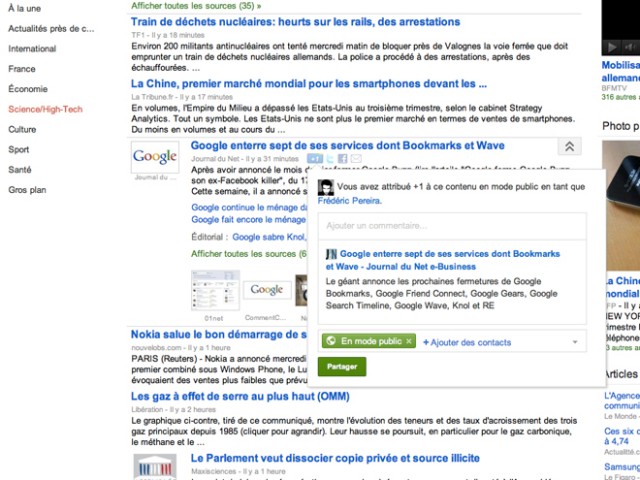Open the Google sabre Knol editorial link
Screen dimensions: 640x480
tap(269, 237)
